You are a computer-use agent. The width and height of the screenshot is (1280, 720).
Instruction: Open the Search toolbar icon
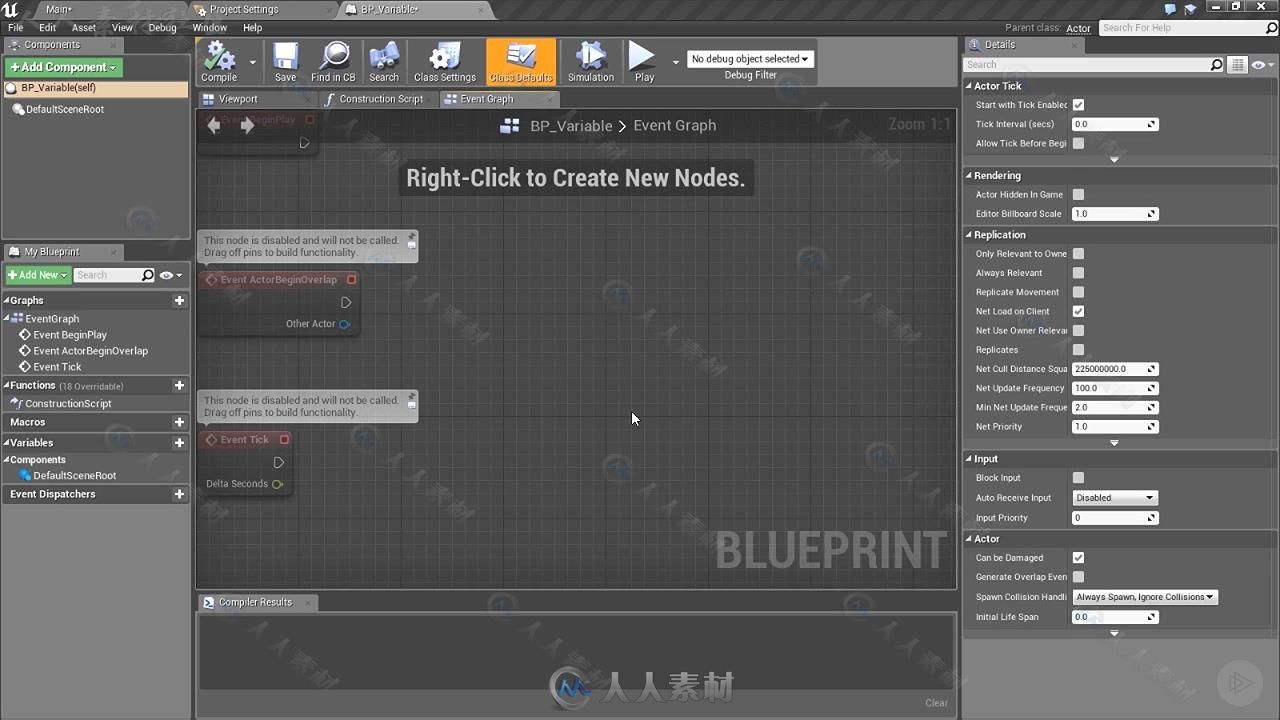(384, 62)
